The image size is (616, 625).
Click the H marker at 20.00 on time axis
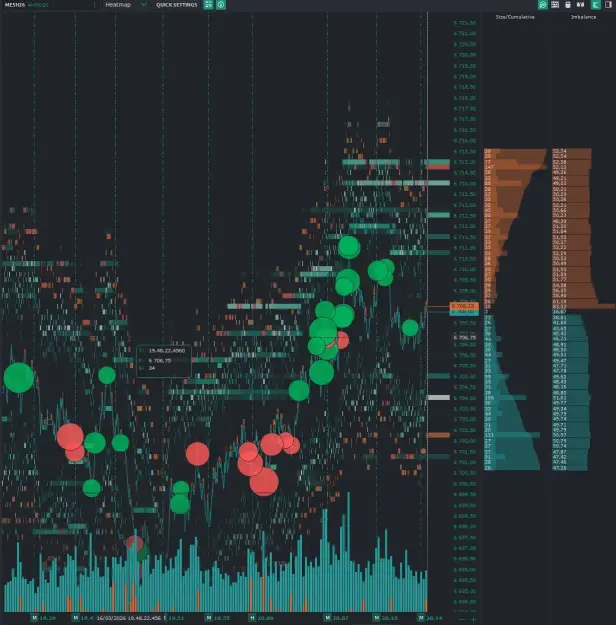coord(252,618)
